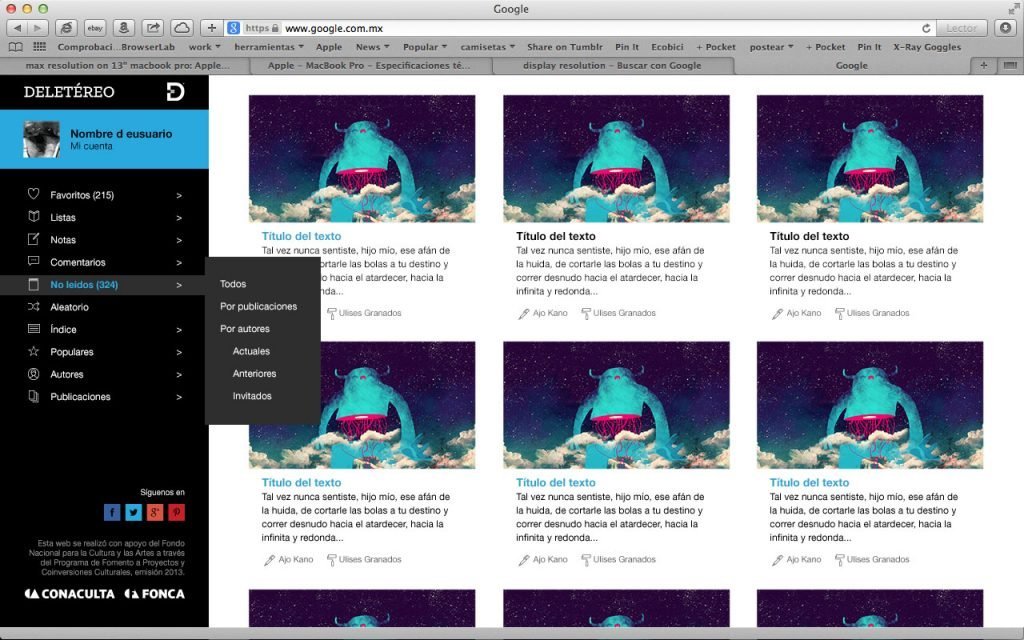Click the browser reload page icon
The width and height of the screenshot is (1024, 640).
click(926, 28)
